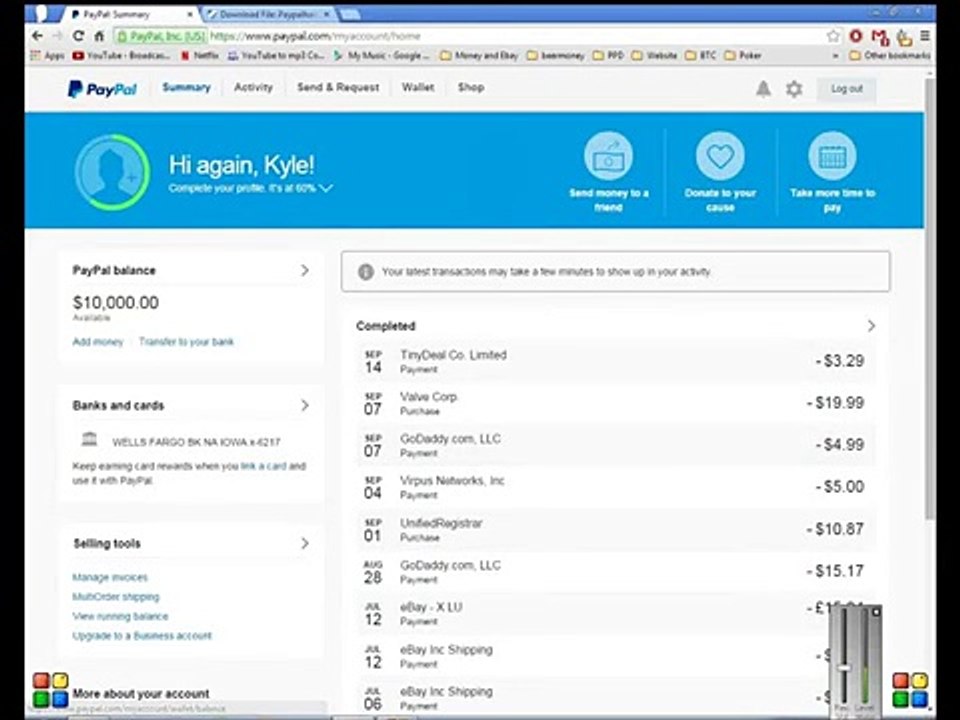This screenshot has height=720, width=960.
Task: Open the Poker bookmarks folder
Action: [x=743, y=55]
